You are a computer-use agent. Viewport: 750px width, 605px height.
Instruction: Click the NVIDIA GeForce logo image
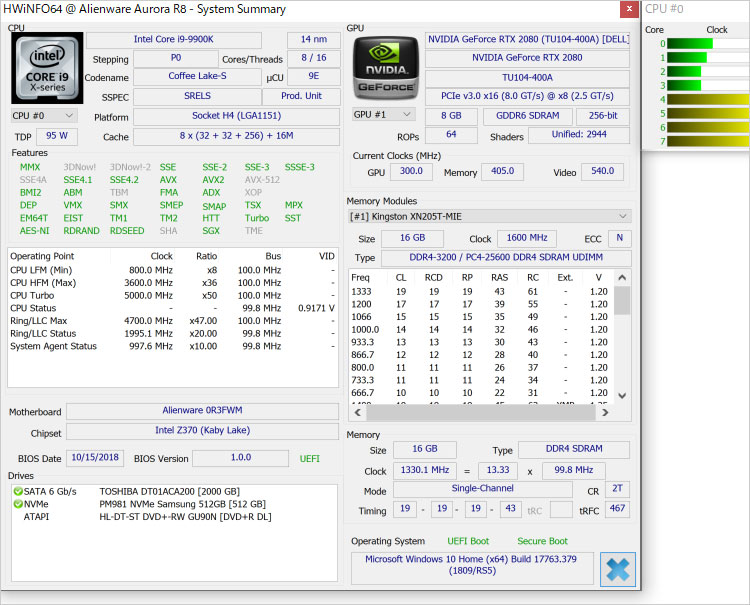pyautogui.click(x=386, y=68)
